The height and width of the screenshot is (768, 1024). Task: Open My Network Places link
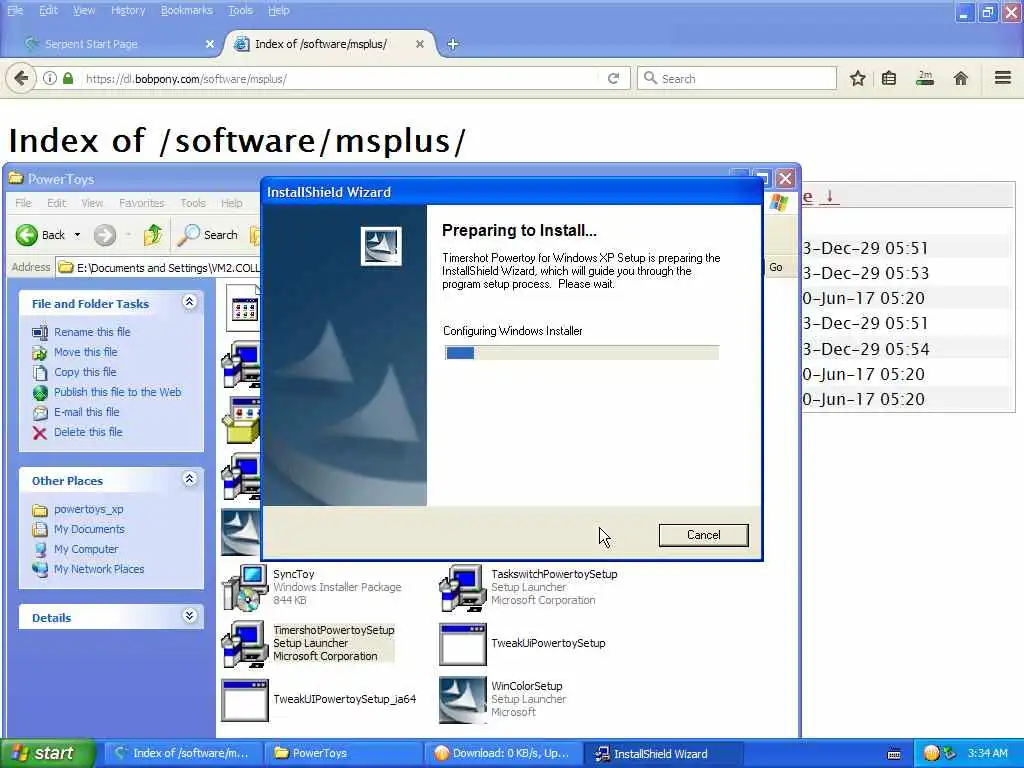pyautogui.click(x=99, y=569)
